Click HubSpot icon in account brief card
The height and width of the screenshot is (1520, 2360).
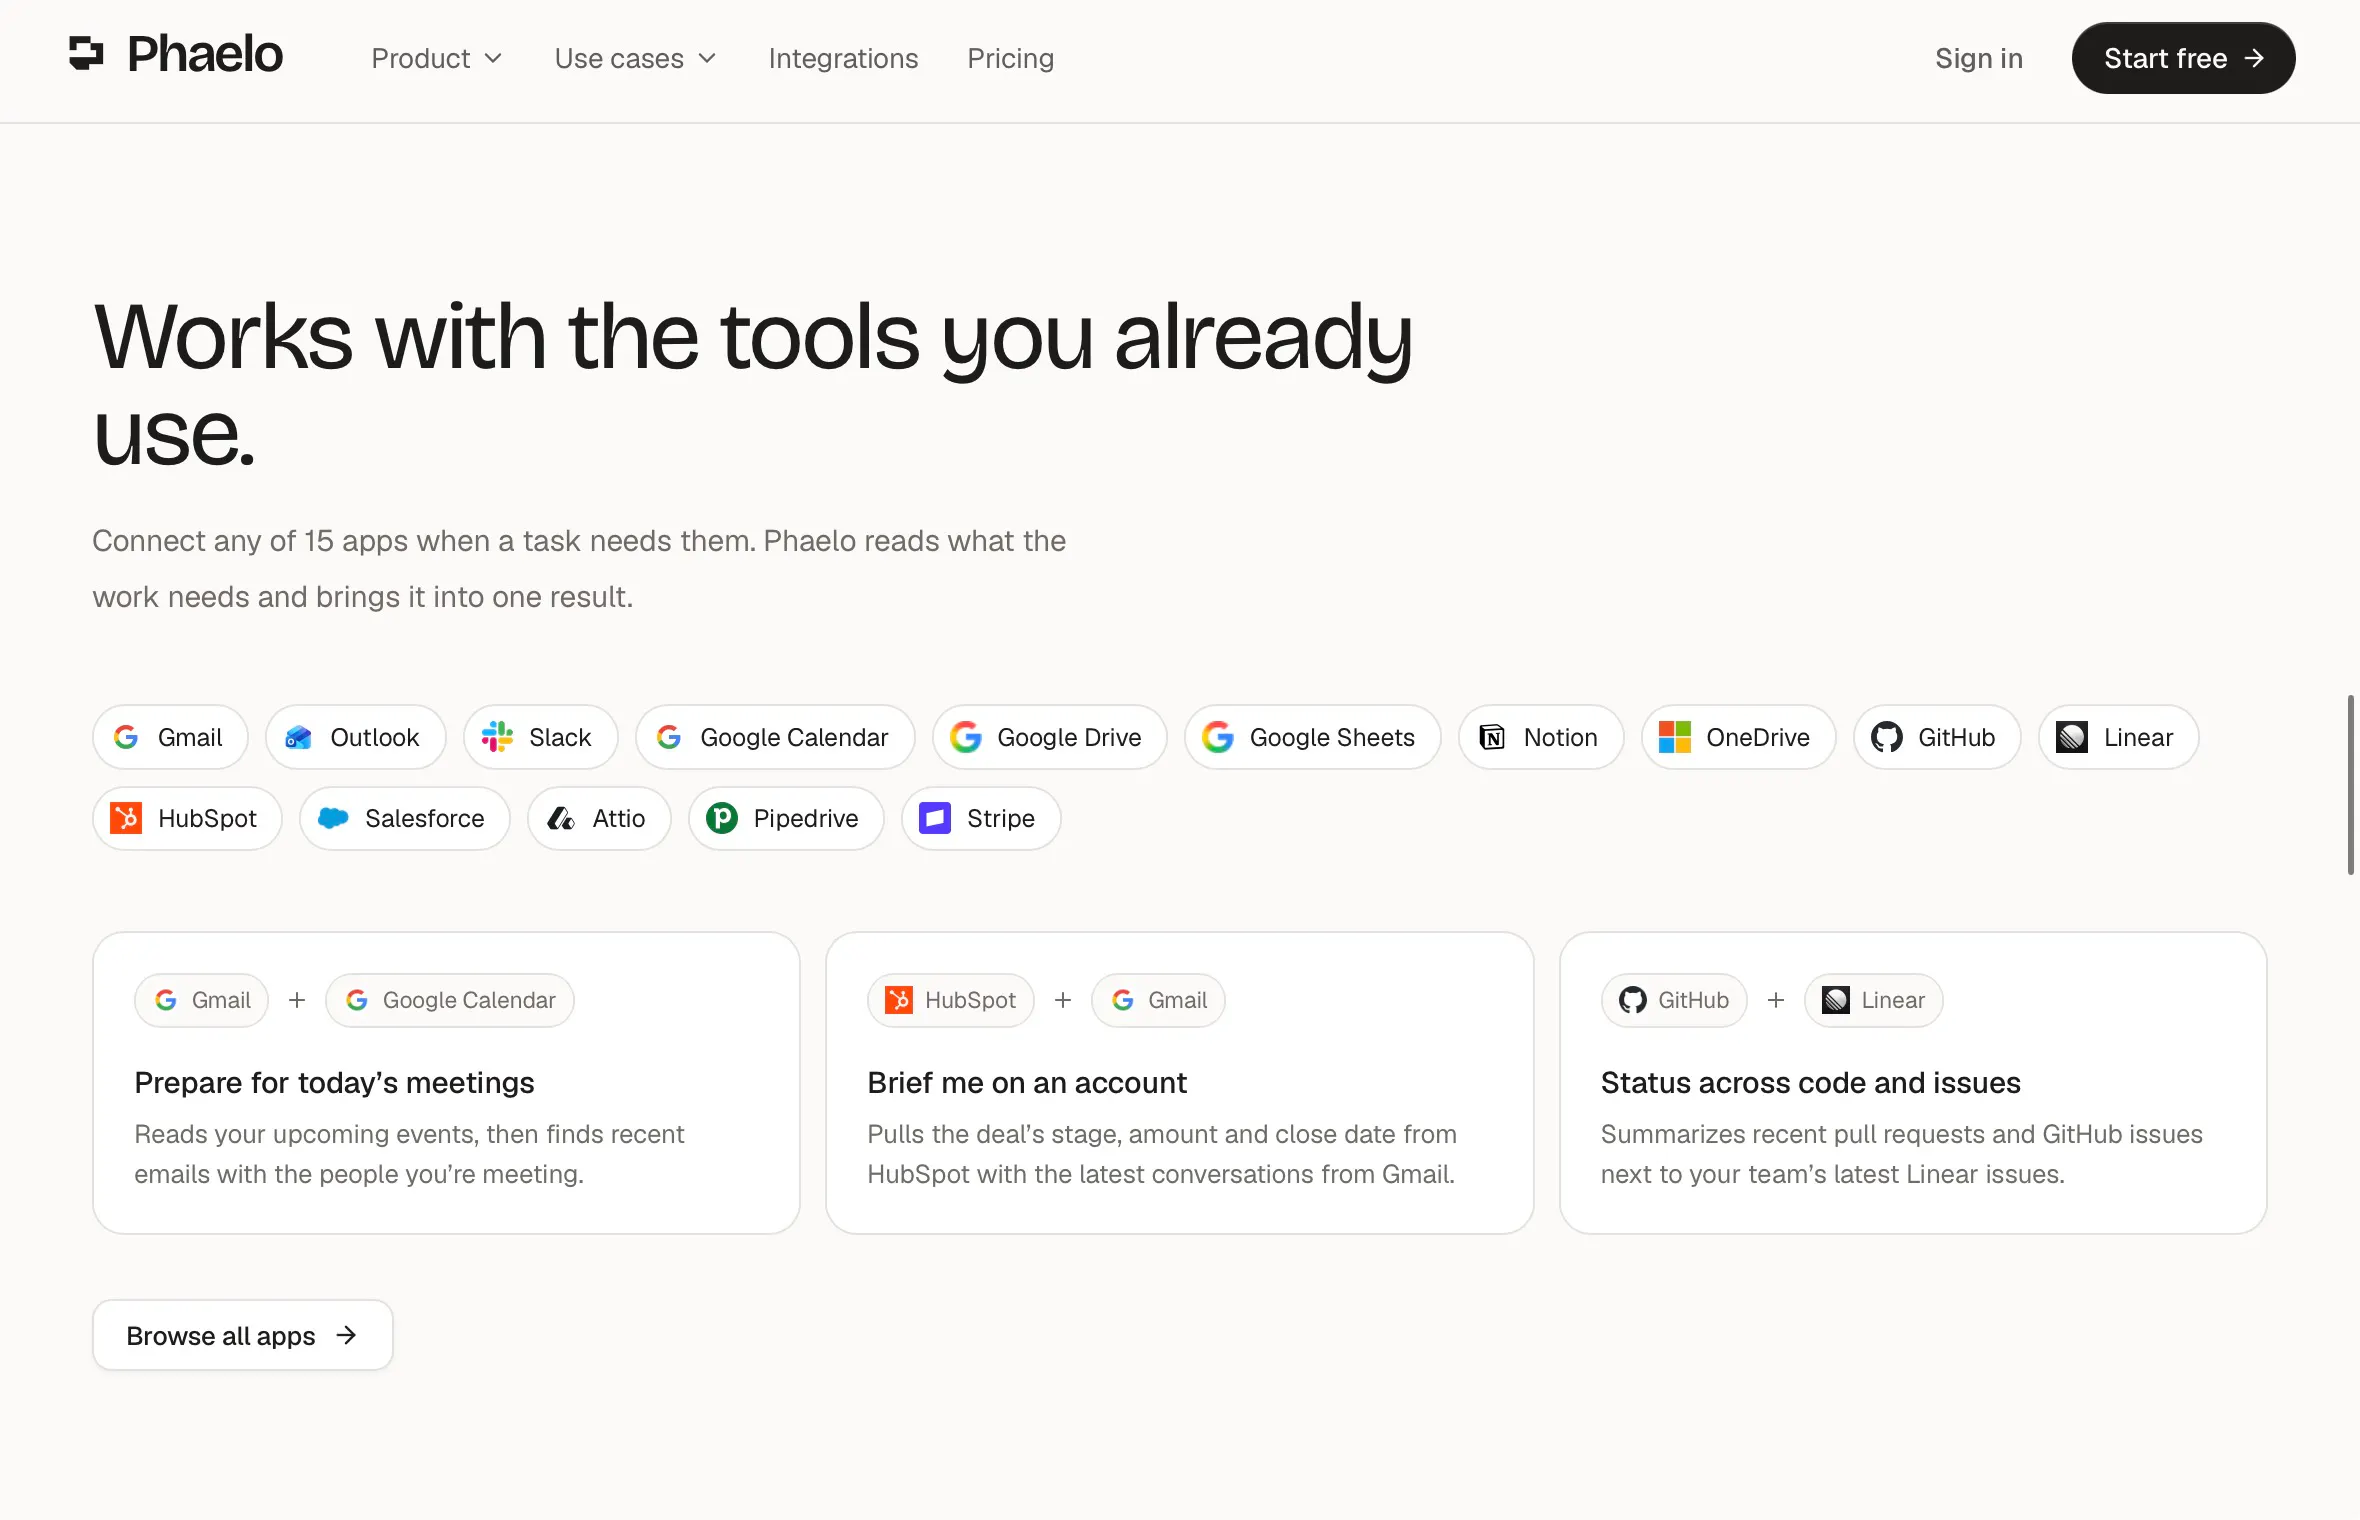(899, 1000)
